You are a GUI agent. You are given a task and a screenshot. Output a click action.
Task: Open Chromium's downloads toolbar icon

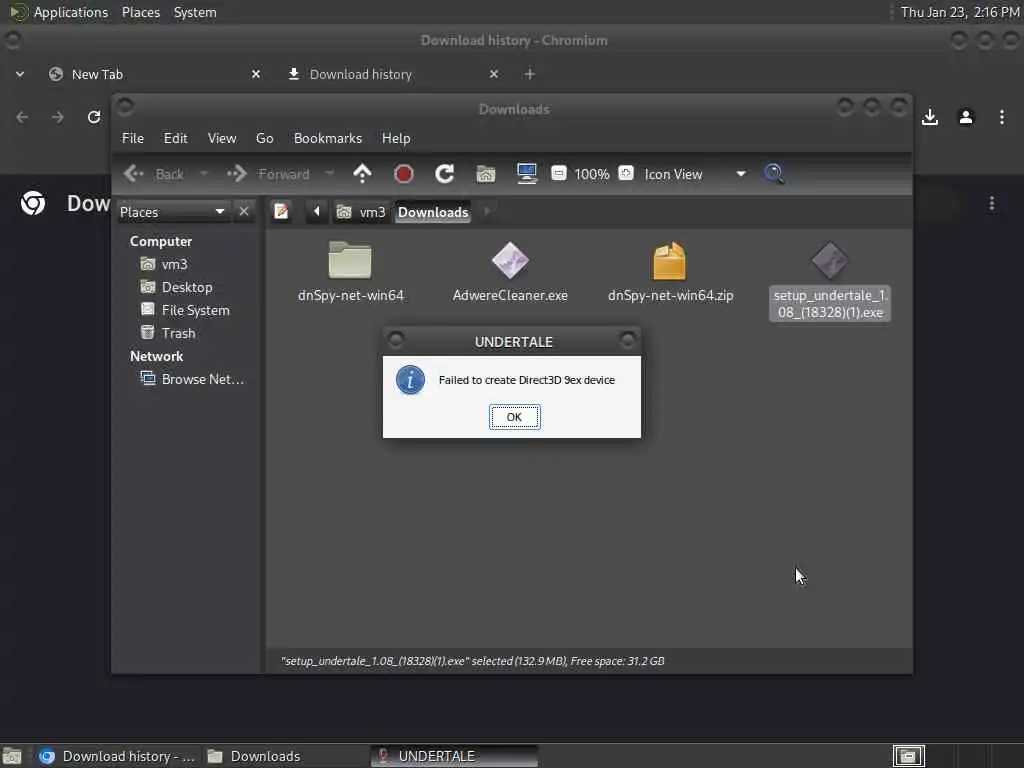click(x=930, y=117)
